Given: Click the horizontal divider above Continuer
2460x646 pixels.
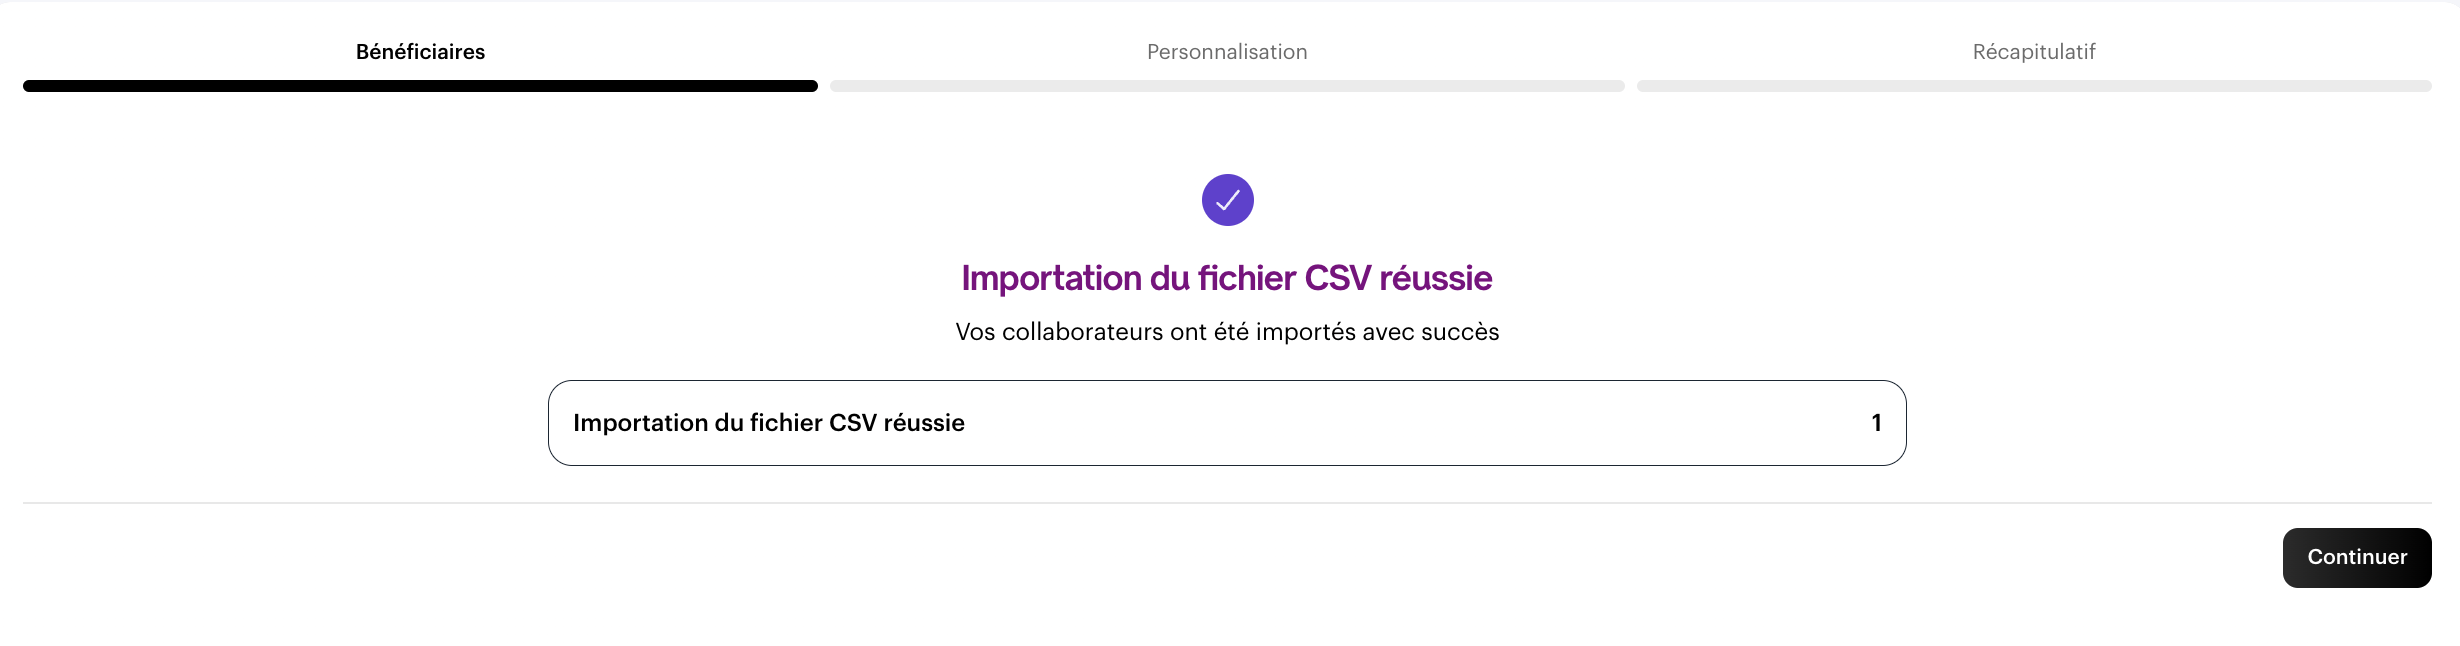Looking at the screenshot, I should click(1227, 503).
